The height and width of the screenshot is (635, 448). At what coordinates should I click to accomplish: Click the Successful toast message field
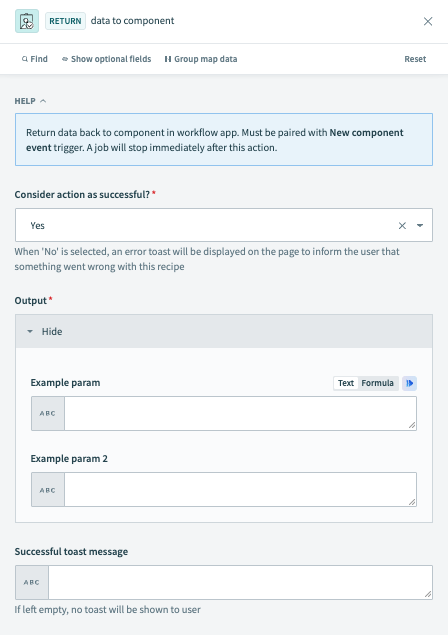240,582
